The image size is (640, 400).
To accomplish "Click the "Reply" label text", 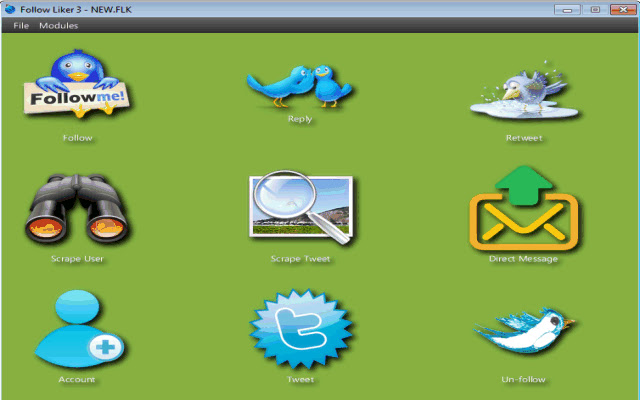I will coord(300,119).
